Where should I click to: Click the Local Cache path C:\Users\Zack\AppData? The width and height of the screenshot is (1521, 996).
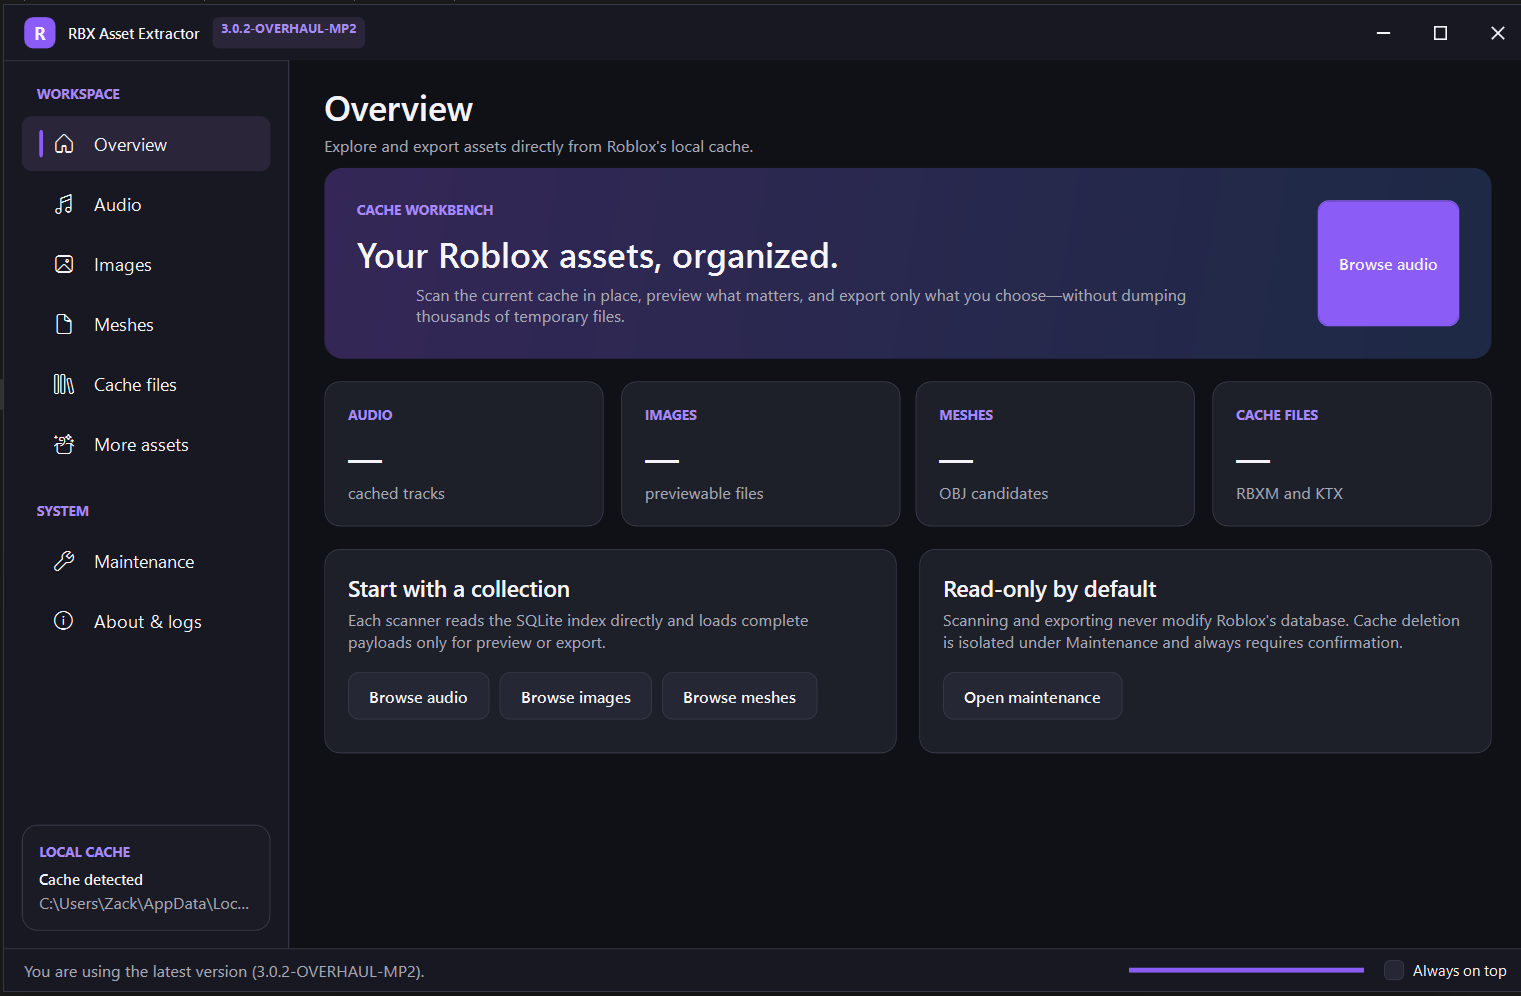[144, 903]
